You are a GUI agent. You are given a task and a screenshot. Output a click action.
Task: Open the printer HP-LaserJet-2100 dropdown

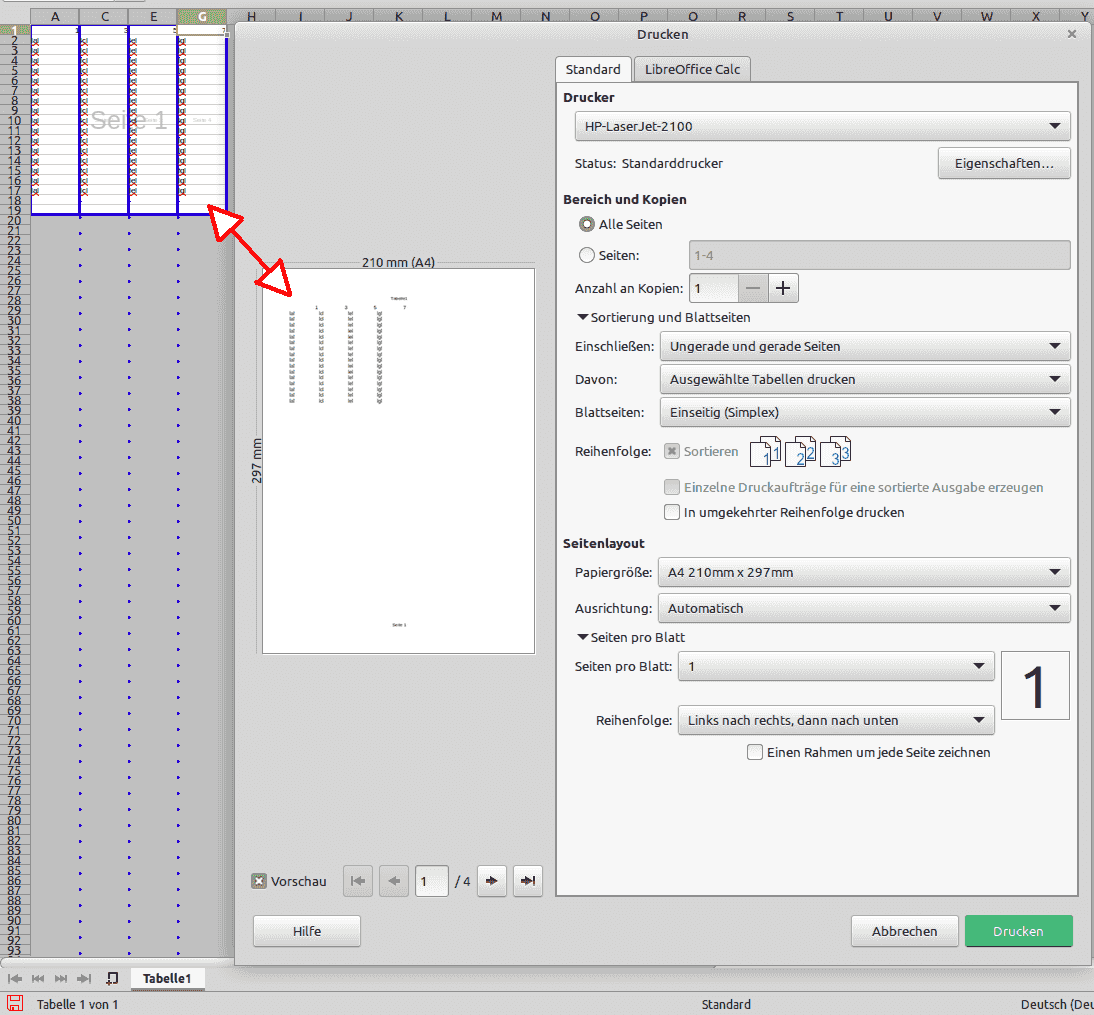tap(822, 126)
